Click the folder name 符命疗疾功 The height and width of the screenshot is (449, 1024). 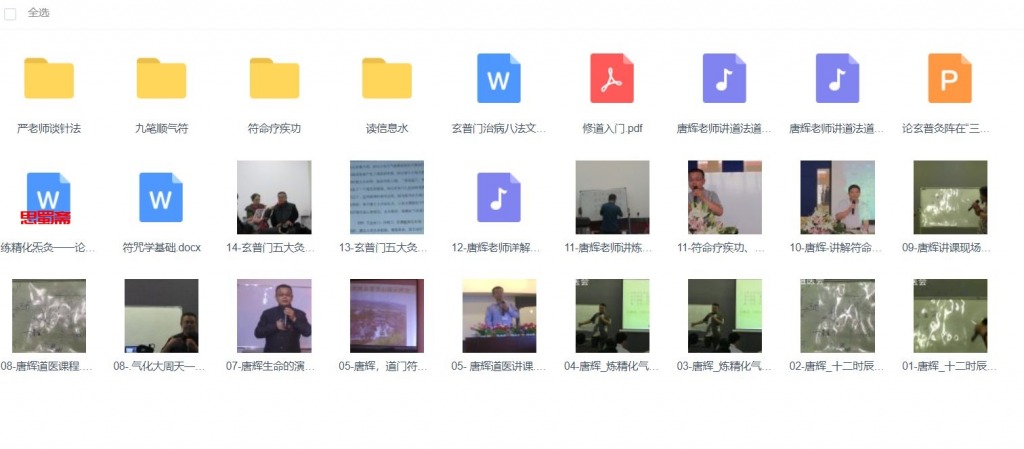tap(274, 129)
